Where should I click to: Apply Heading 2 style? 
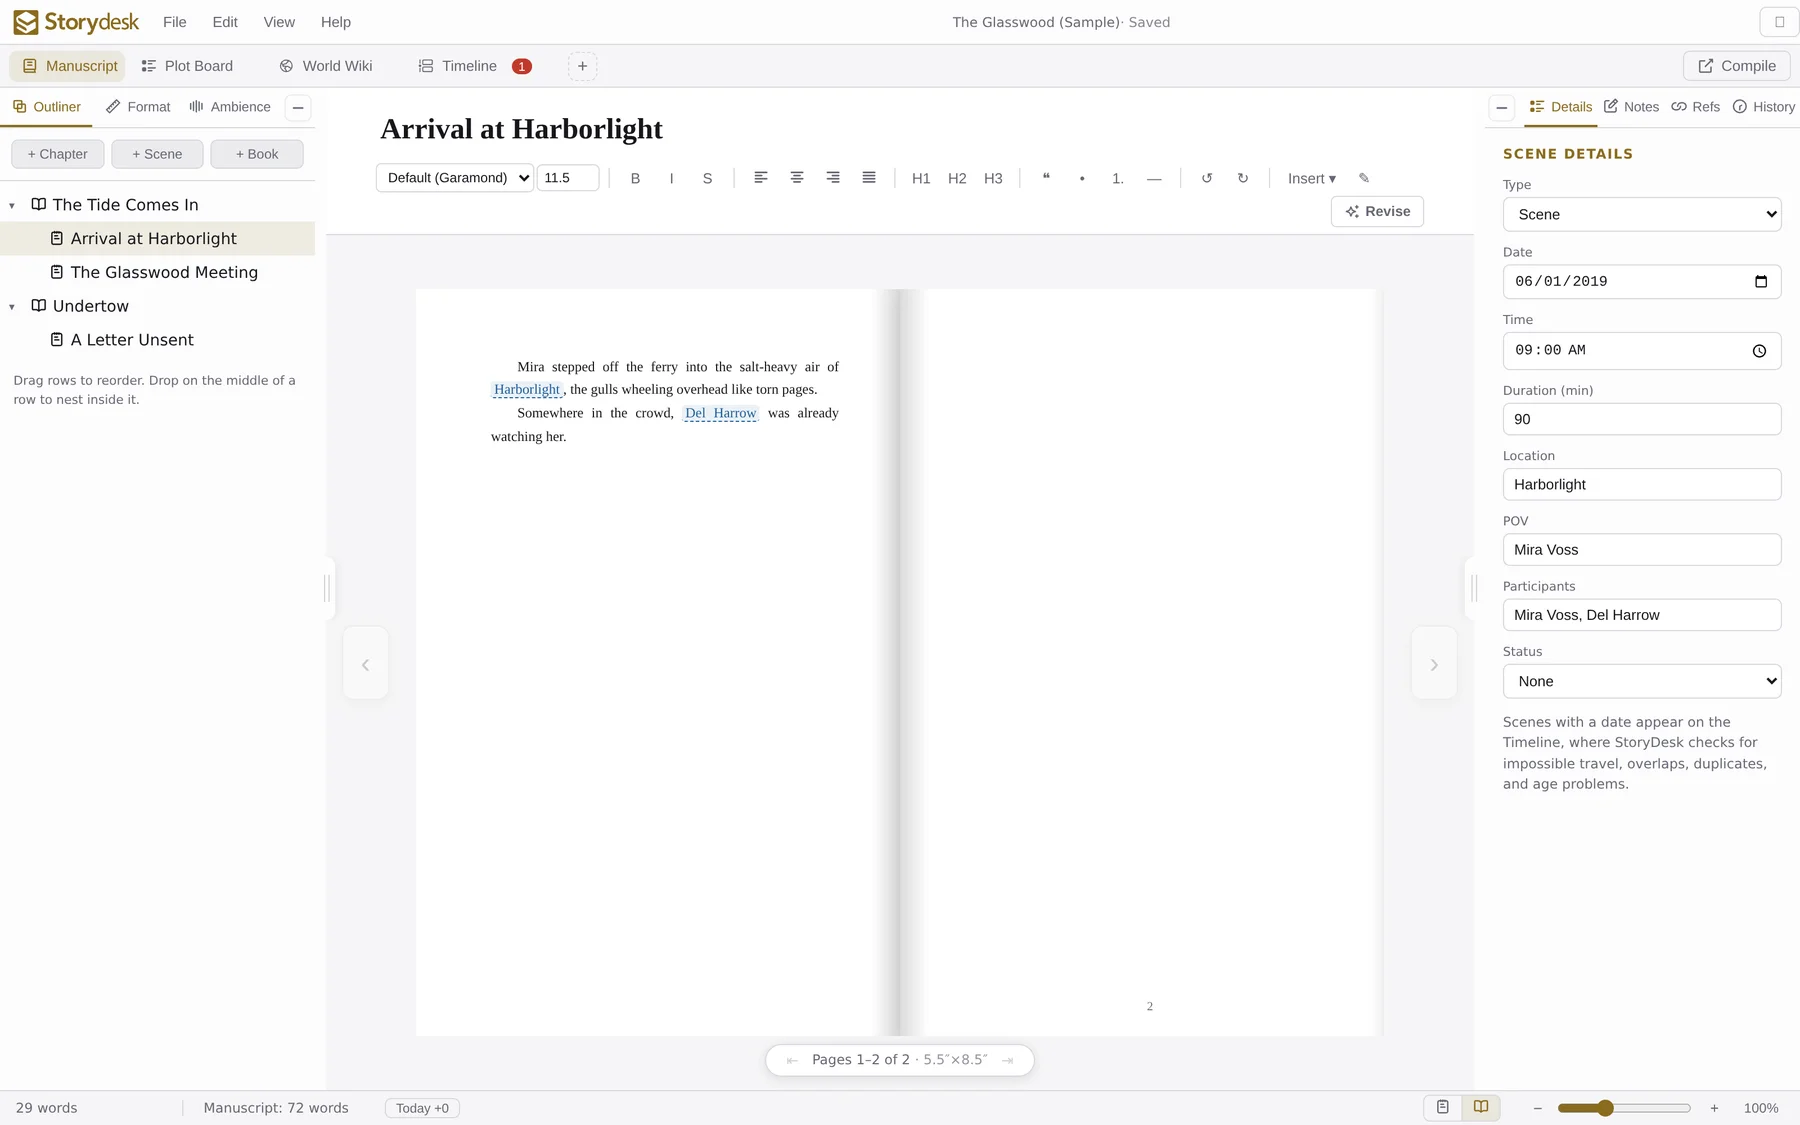(957, 178)
